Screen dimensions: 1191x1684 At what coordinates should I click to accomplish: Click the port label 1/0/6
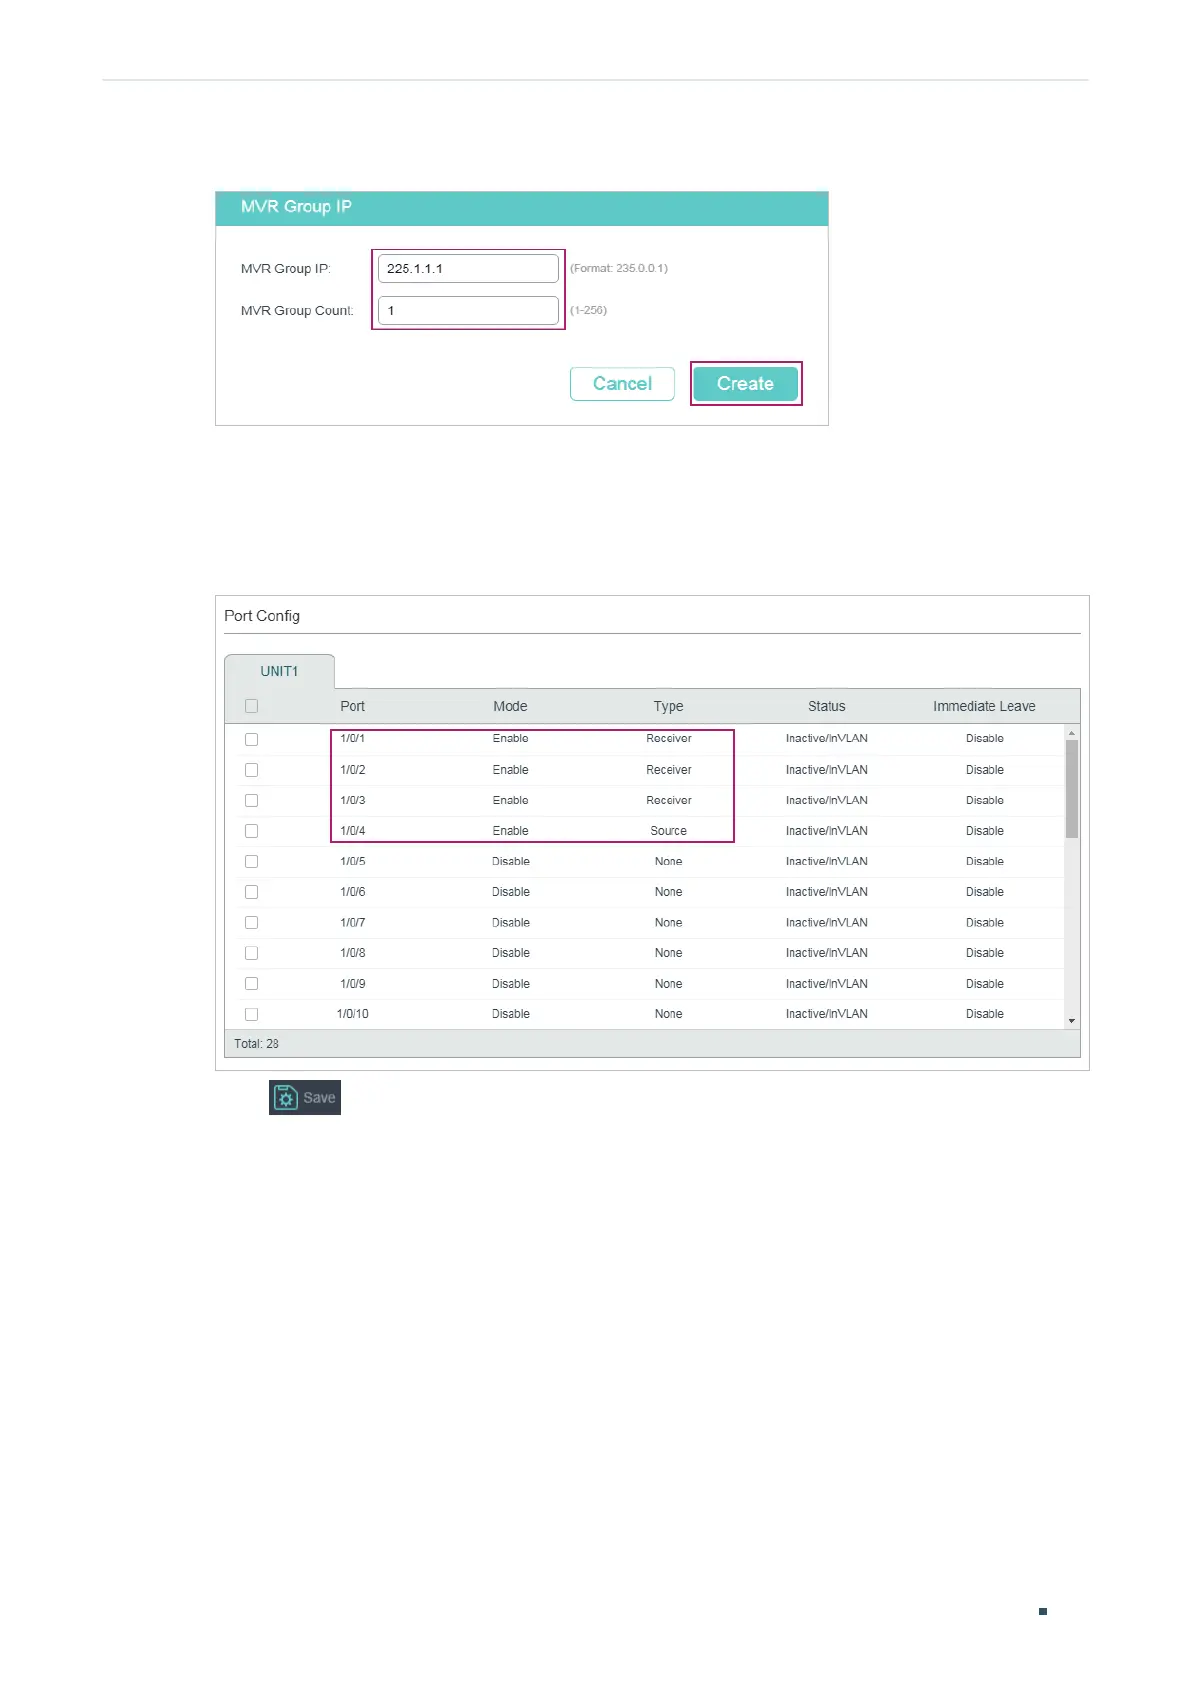click(352, 892)
